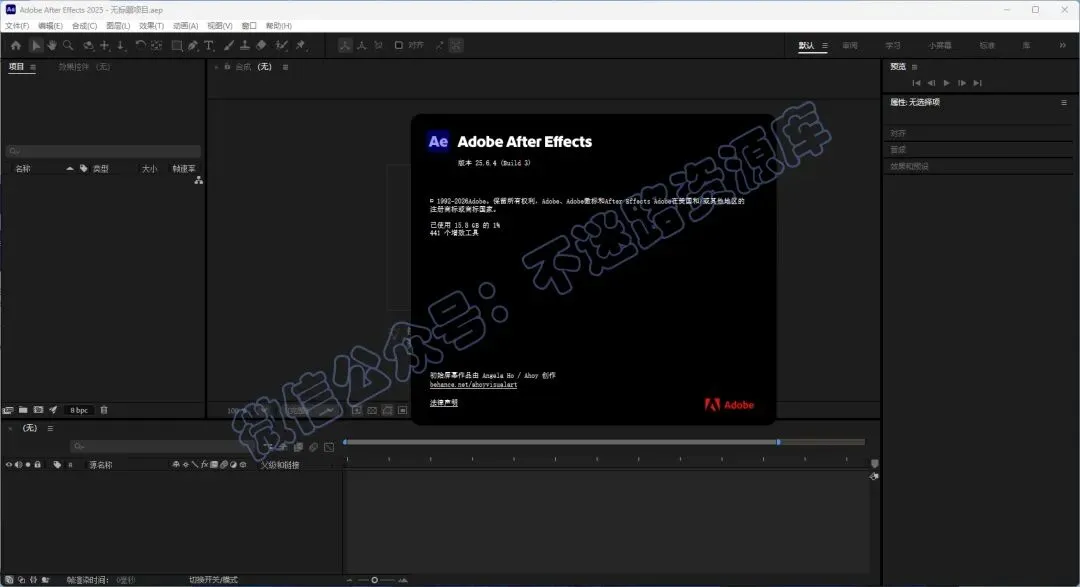Image resolution: width=1080 pixels, height=587 pixels.
Task: Select the Rectangle shape tool
Action: (176, 45)
